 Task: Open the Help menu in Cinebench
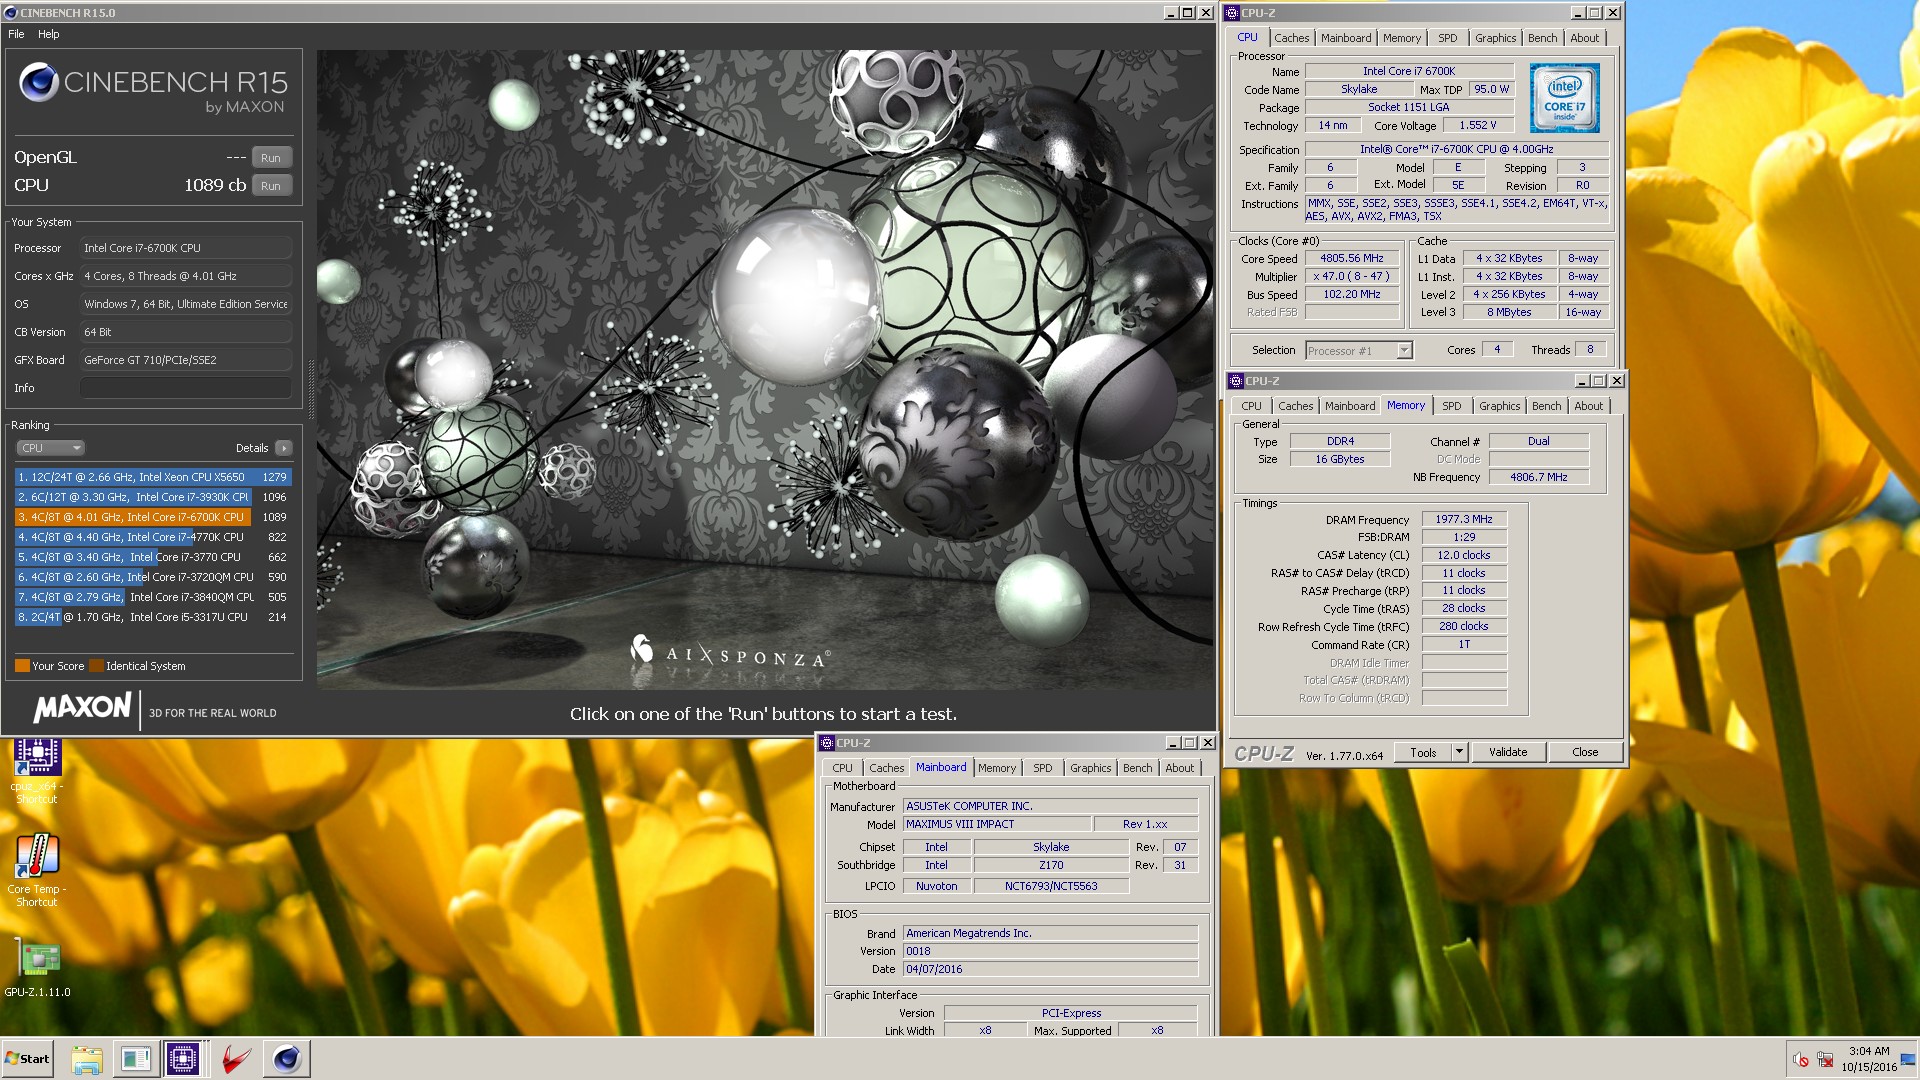click(49, 34)
